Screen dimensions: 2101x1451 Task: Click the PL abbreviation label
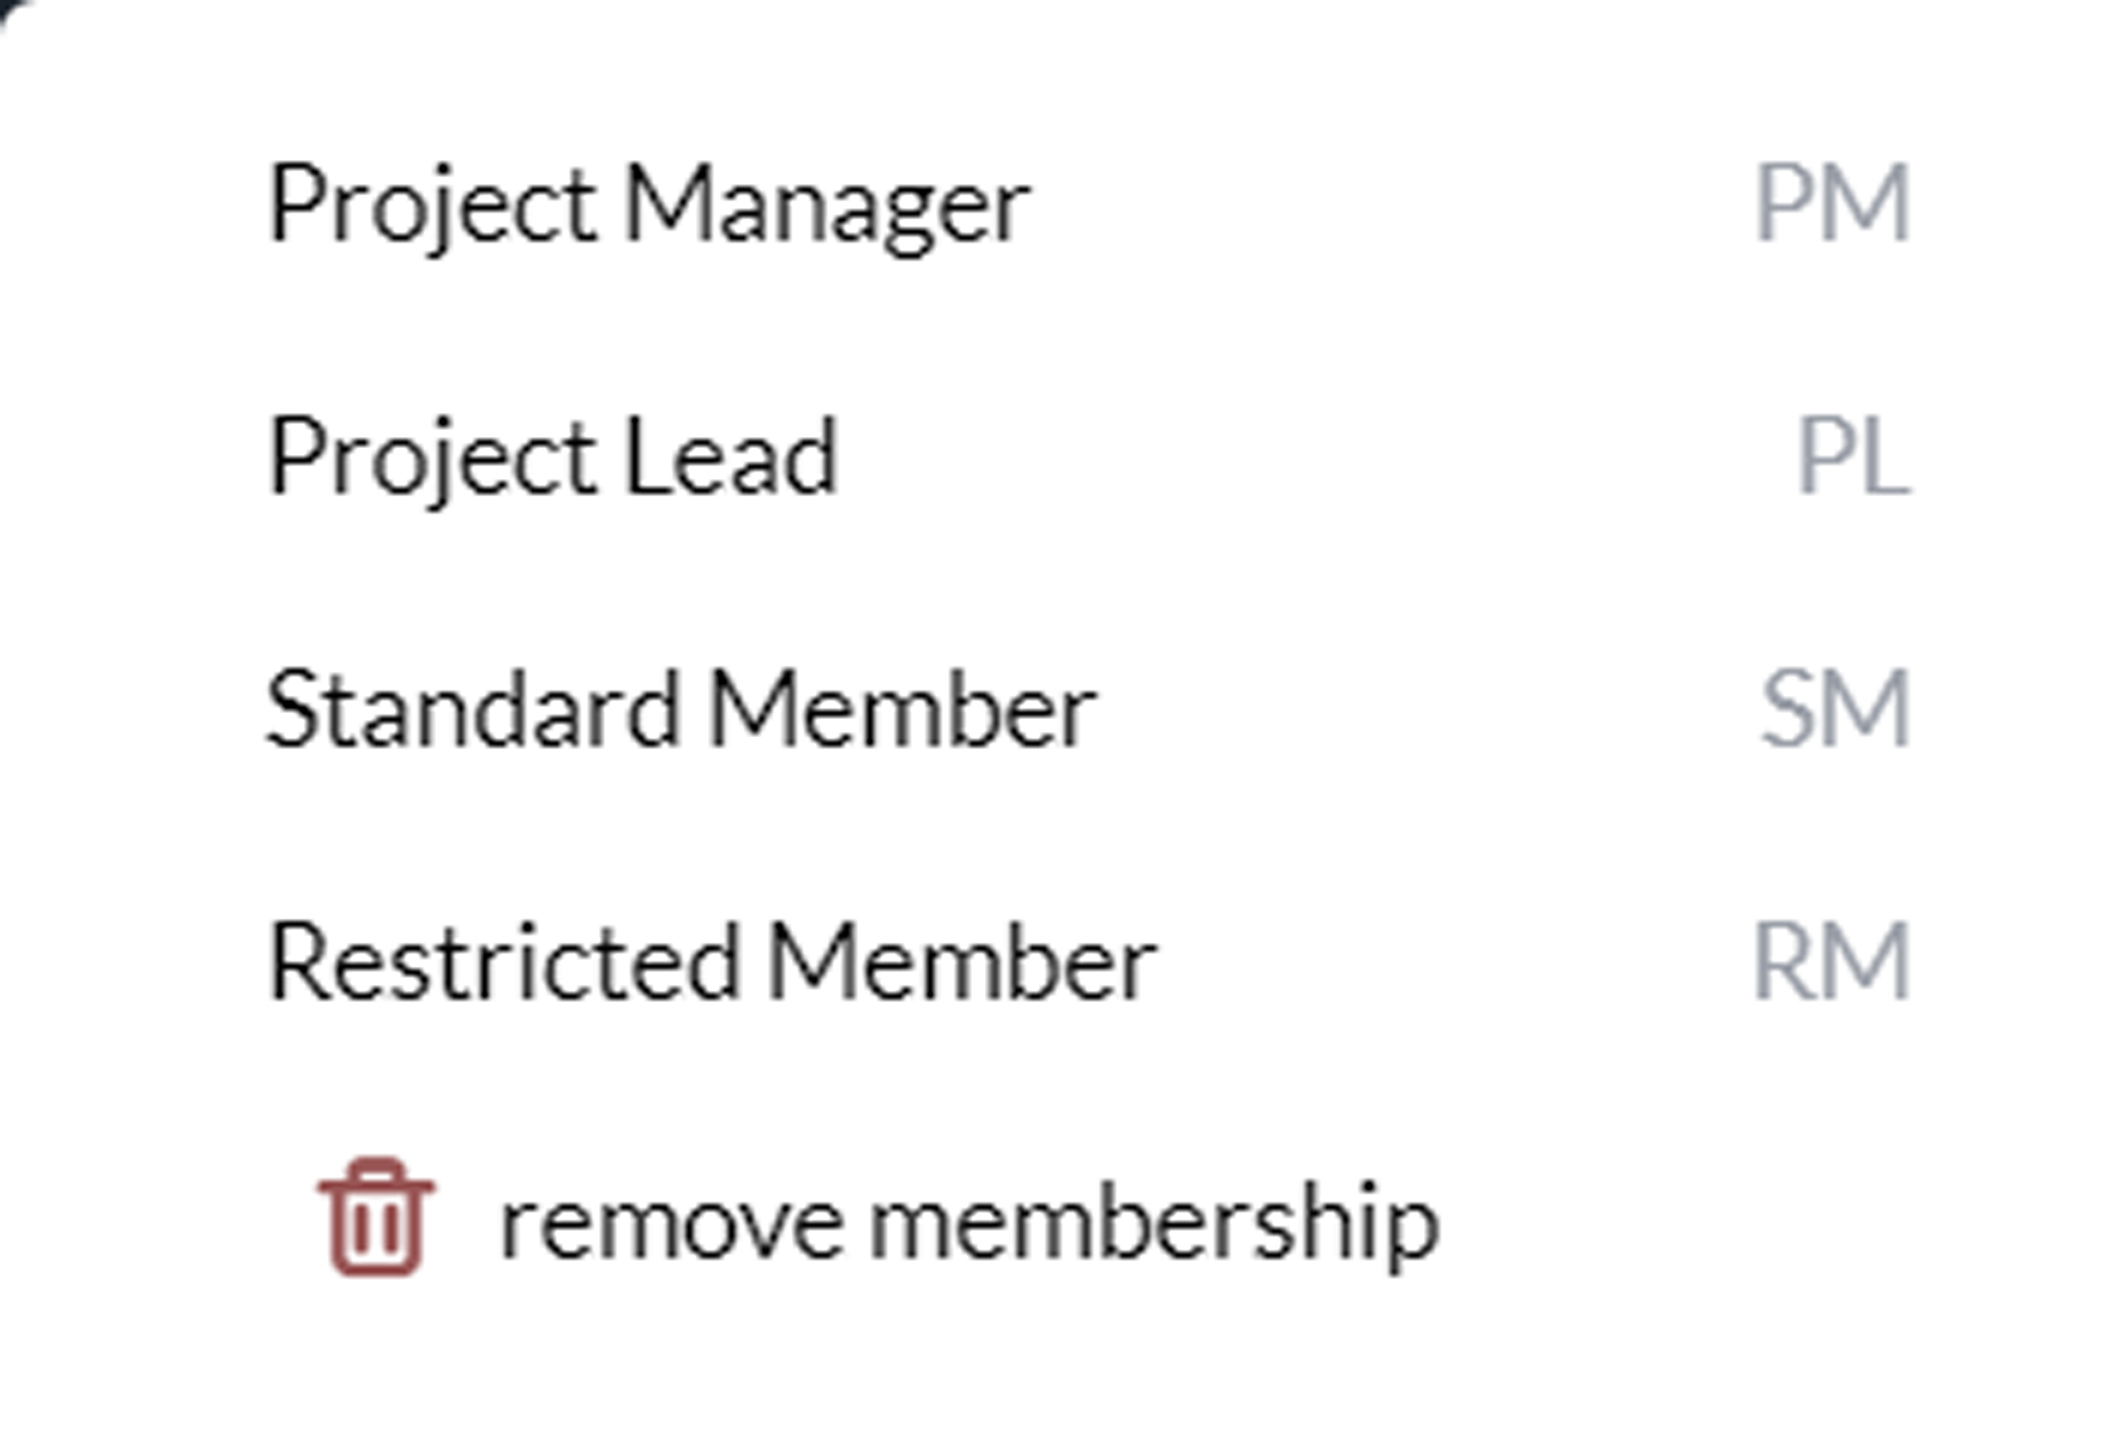tap(1854, 457)
